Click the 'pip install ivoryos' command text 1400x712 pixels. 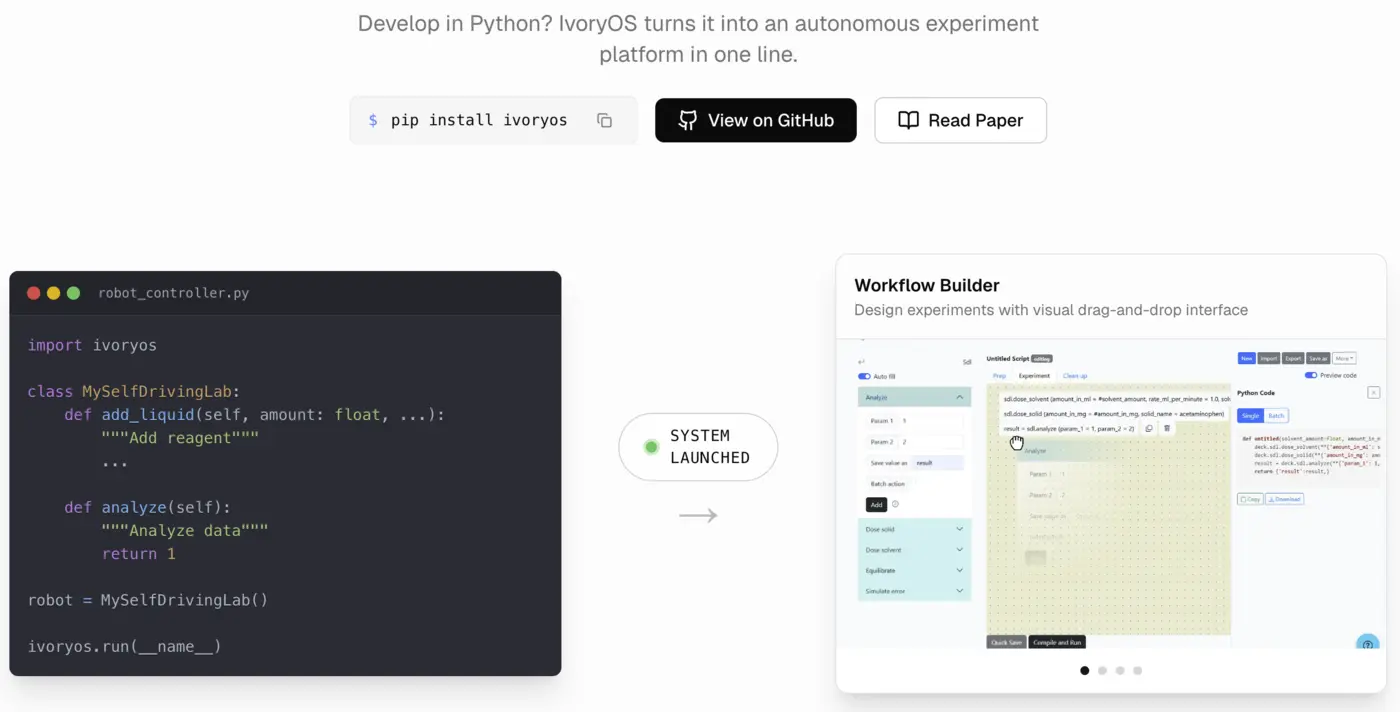[x=479, y=120]
